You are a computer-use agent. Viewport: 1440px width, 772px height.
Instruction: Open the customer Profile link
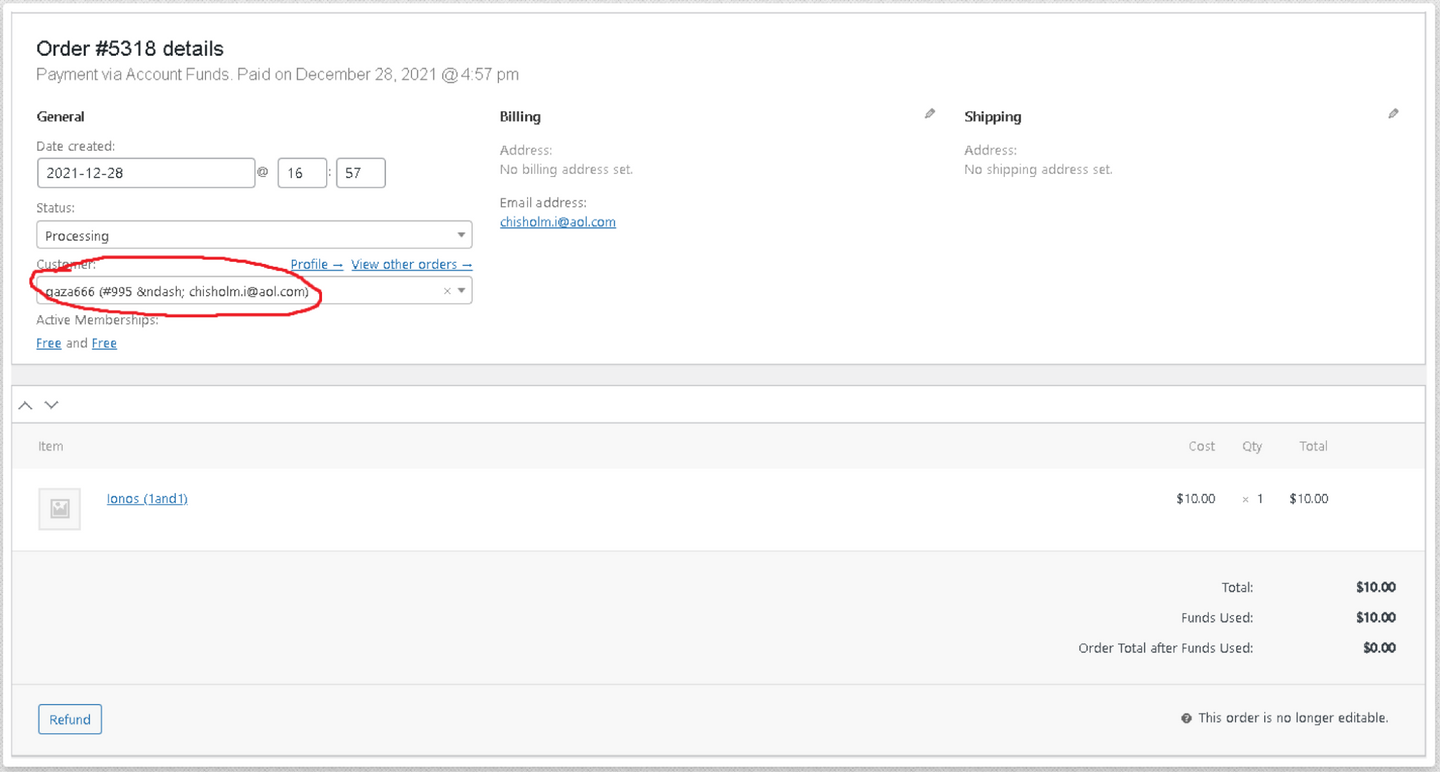(x=316, y=264)
